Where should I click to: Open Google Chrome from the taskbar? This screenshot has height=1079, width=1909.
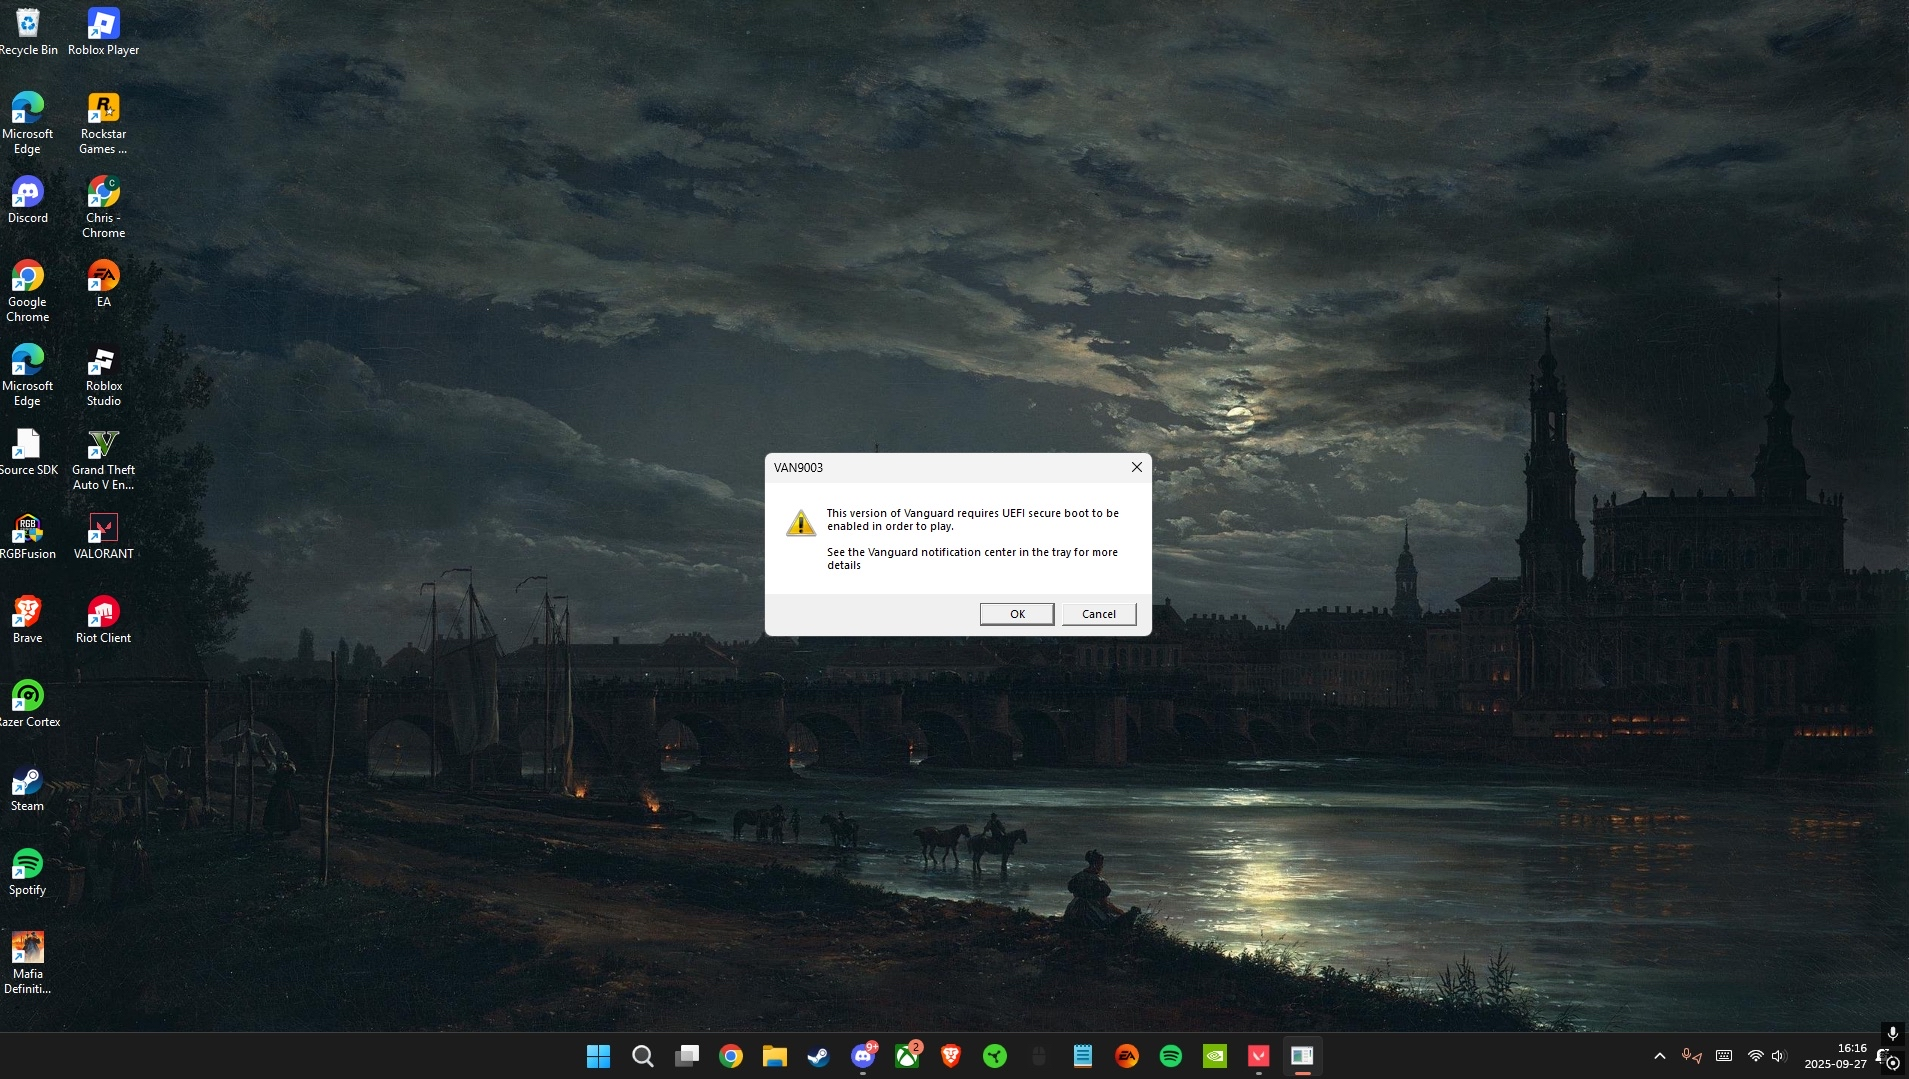(731, 1056)
